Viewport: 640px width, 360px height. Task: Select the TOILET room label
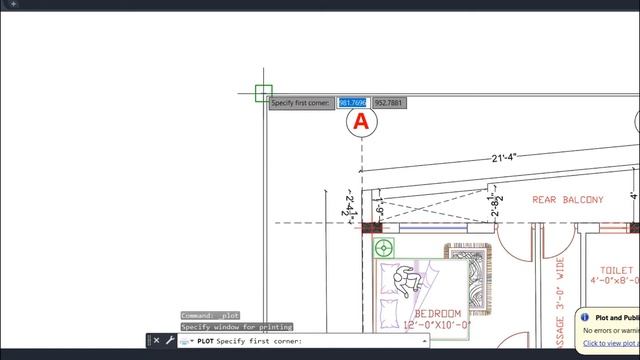click(x=616, y=270)
